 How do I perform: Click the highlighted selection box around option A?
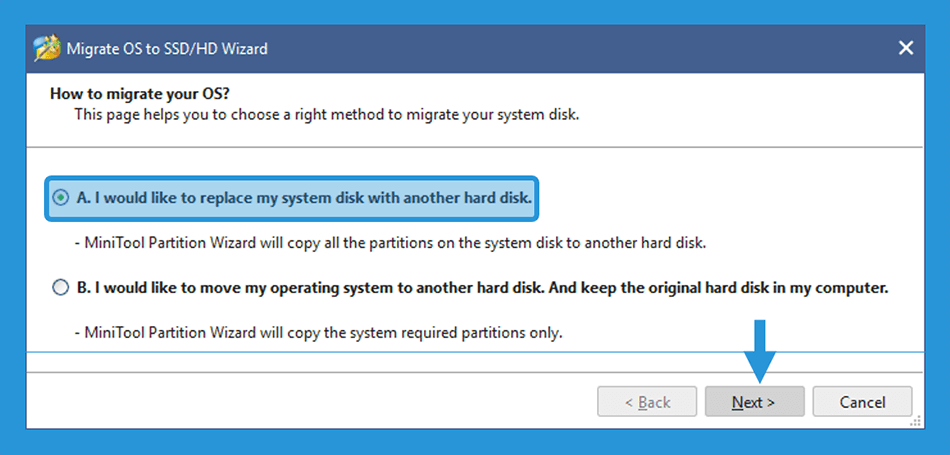coord(291,198)
